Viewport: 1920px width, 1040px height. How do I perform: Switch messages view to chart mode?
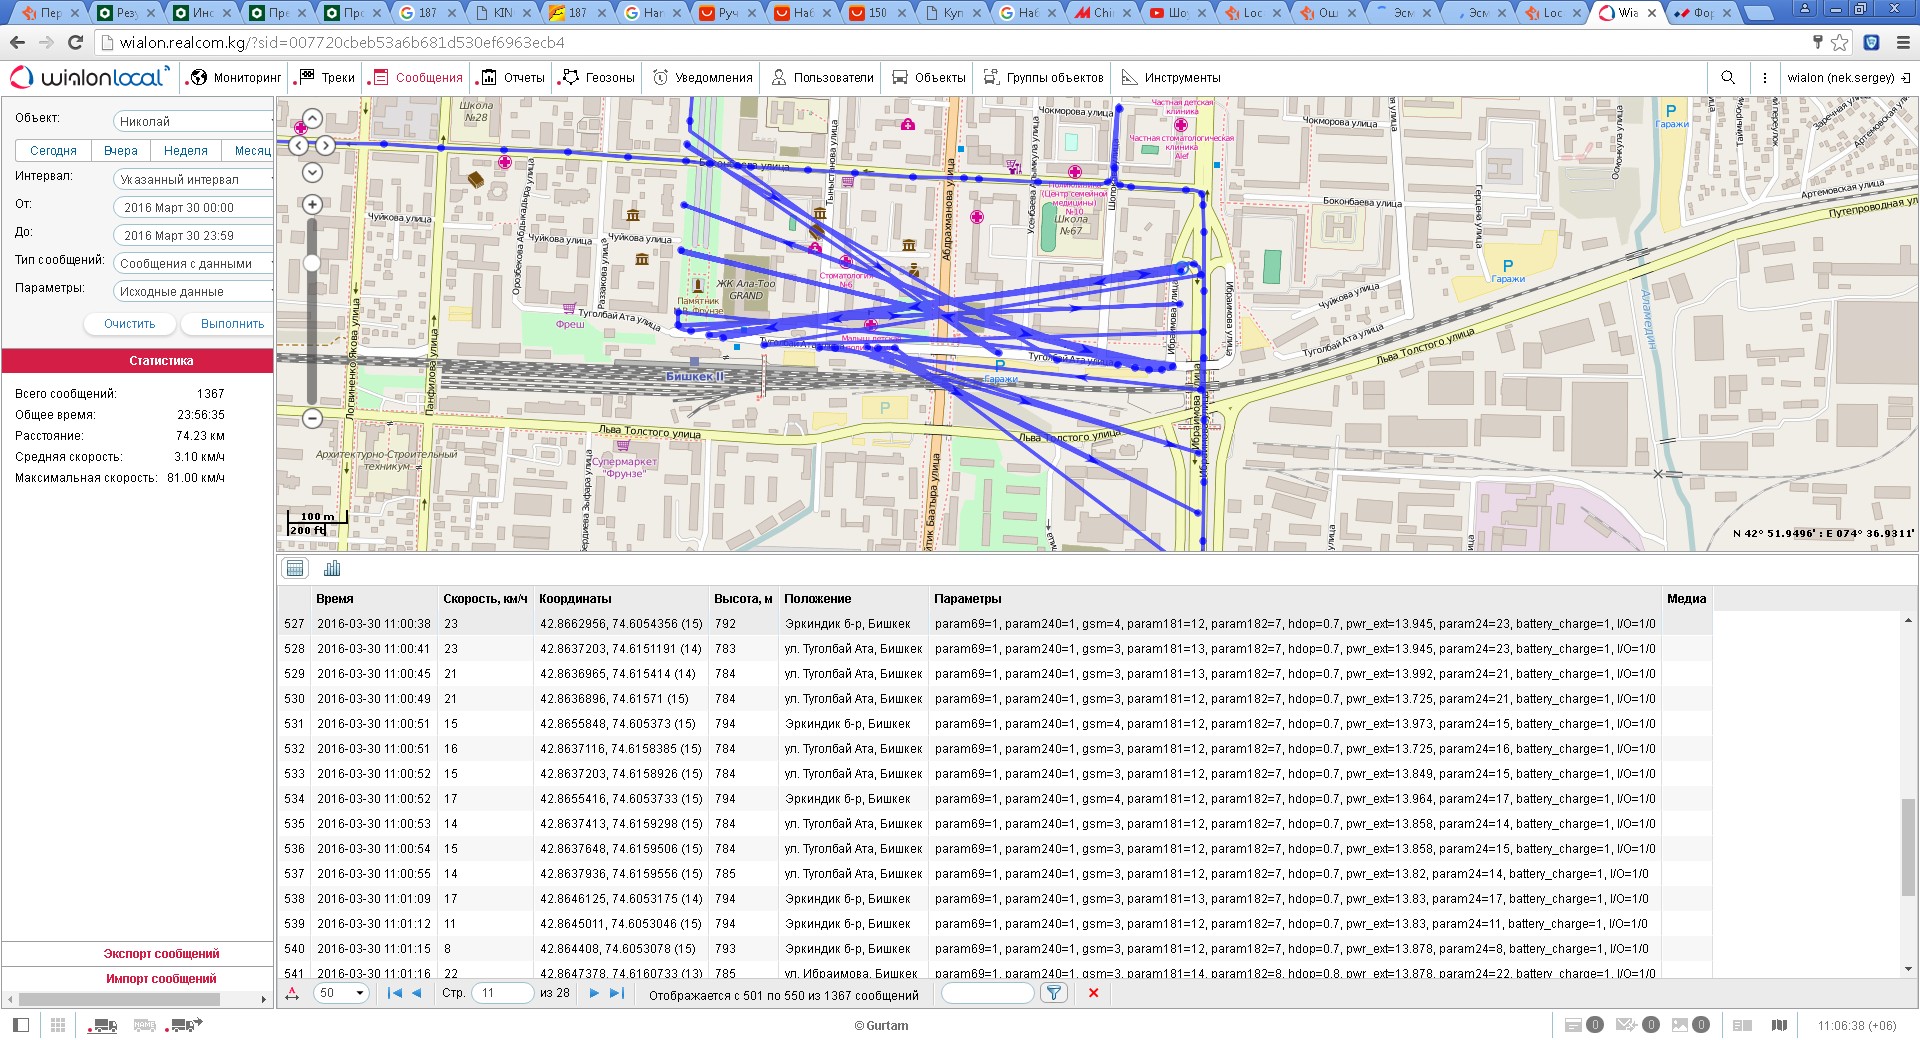coord(332,569)
